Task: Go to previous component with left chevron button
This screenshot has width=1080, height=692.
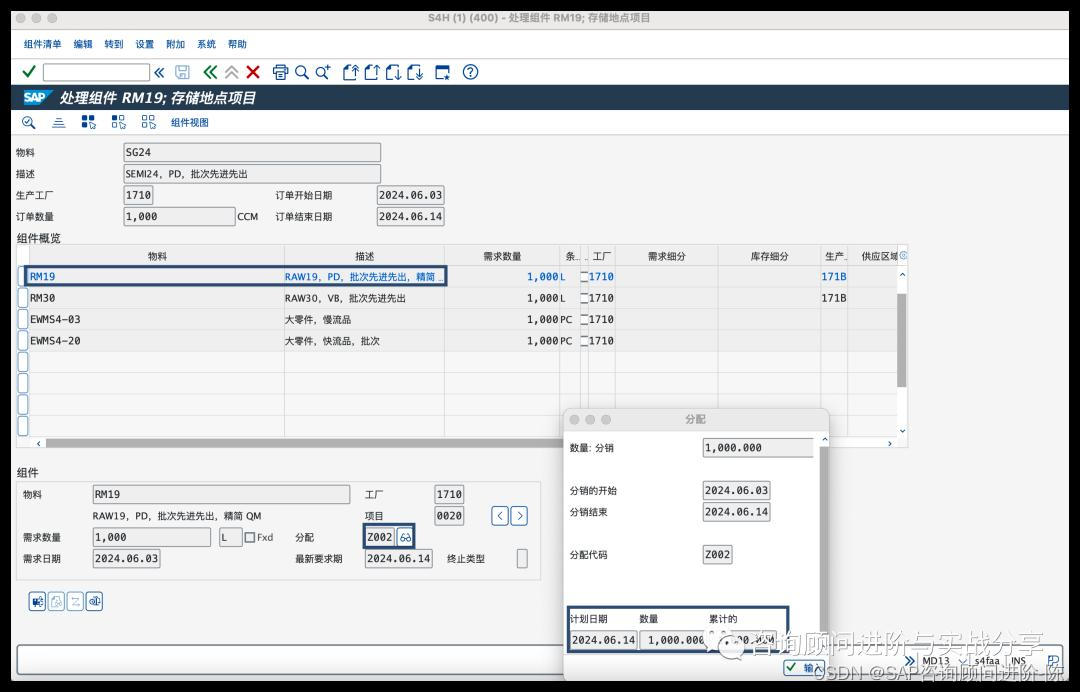Action: click(500, 516)
